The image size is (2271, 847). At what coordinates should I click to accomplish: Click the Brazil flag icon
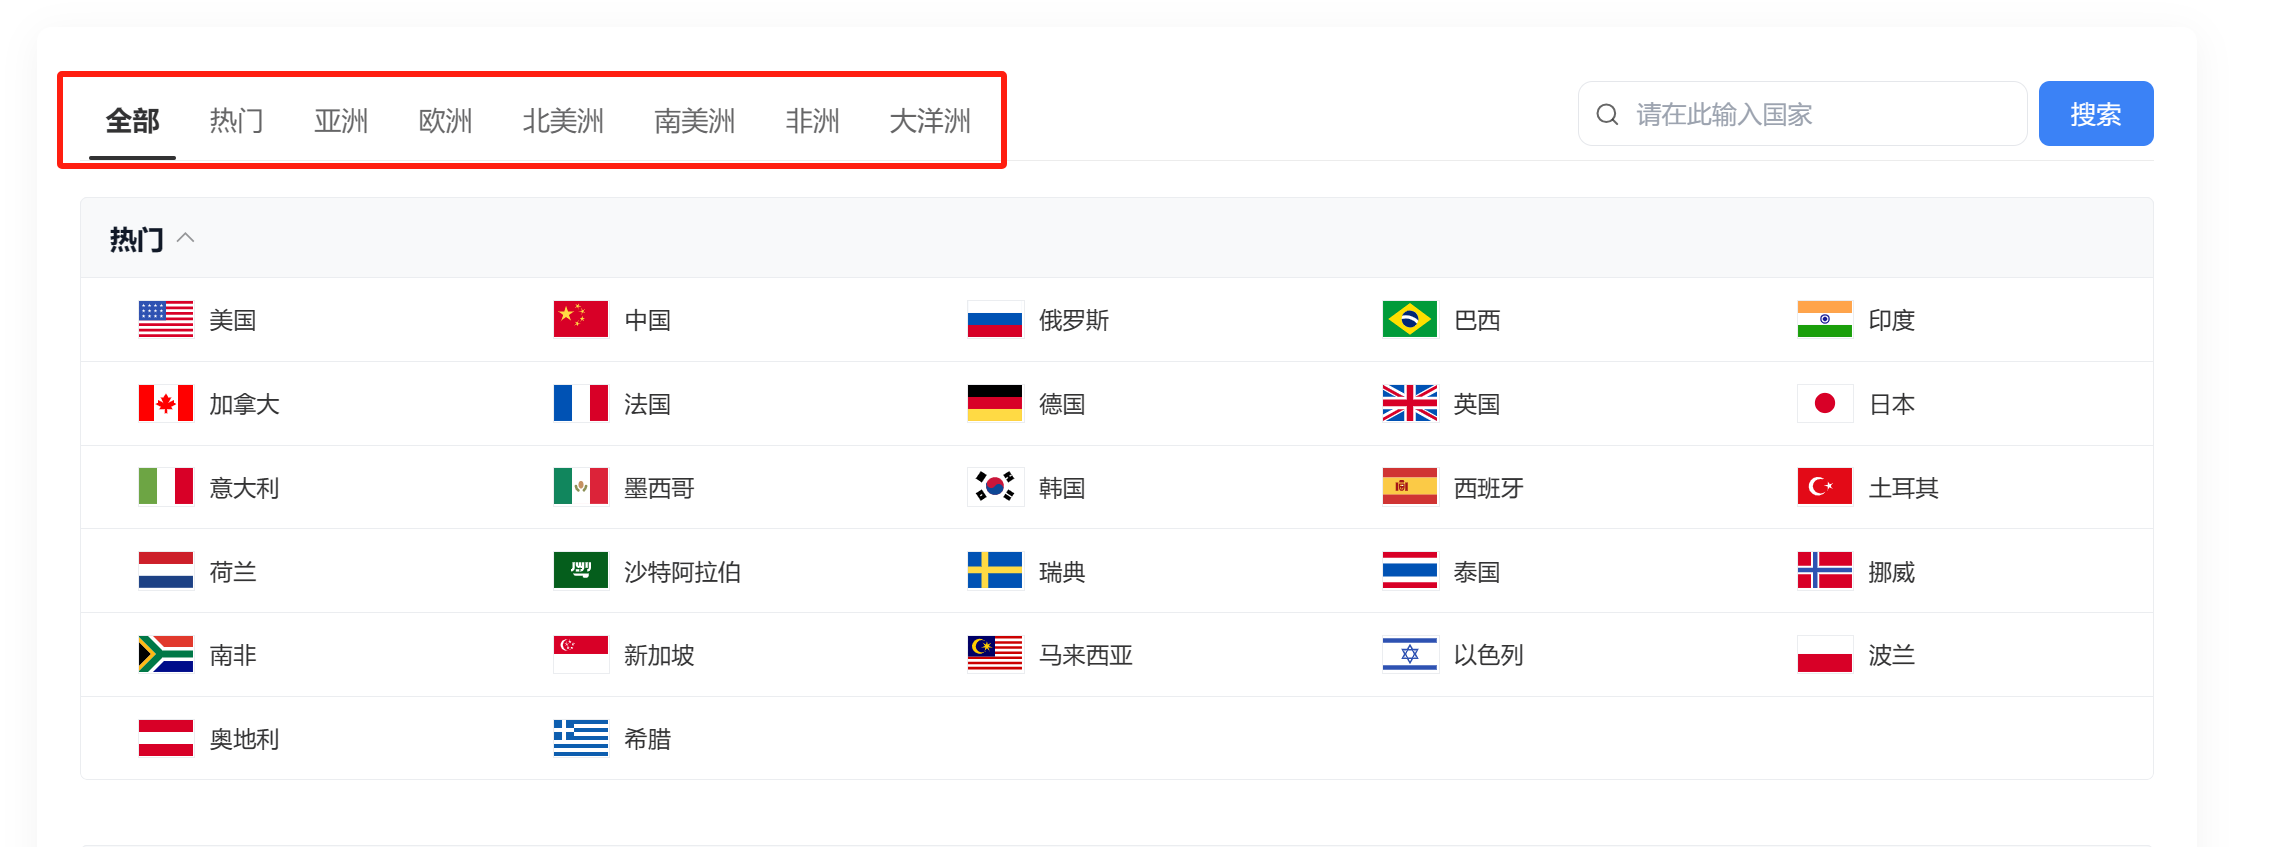[1410, 319]
